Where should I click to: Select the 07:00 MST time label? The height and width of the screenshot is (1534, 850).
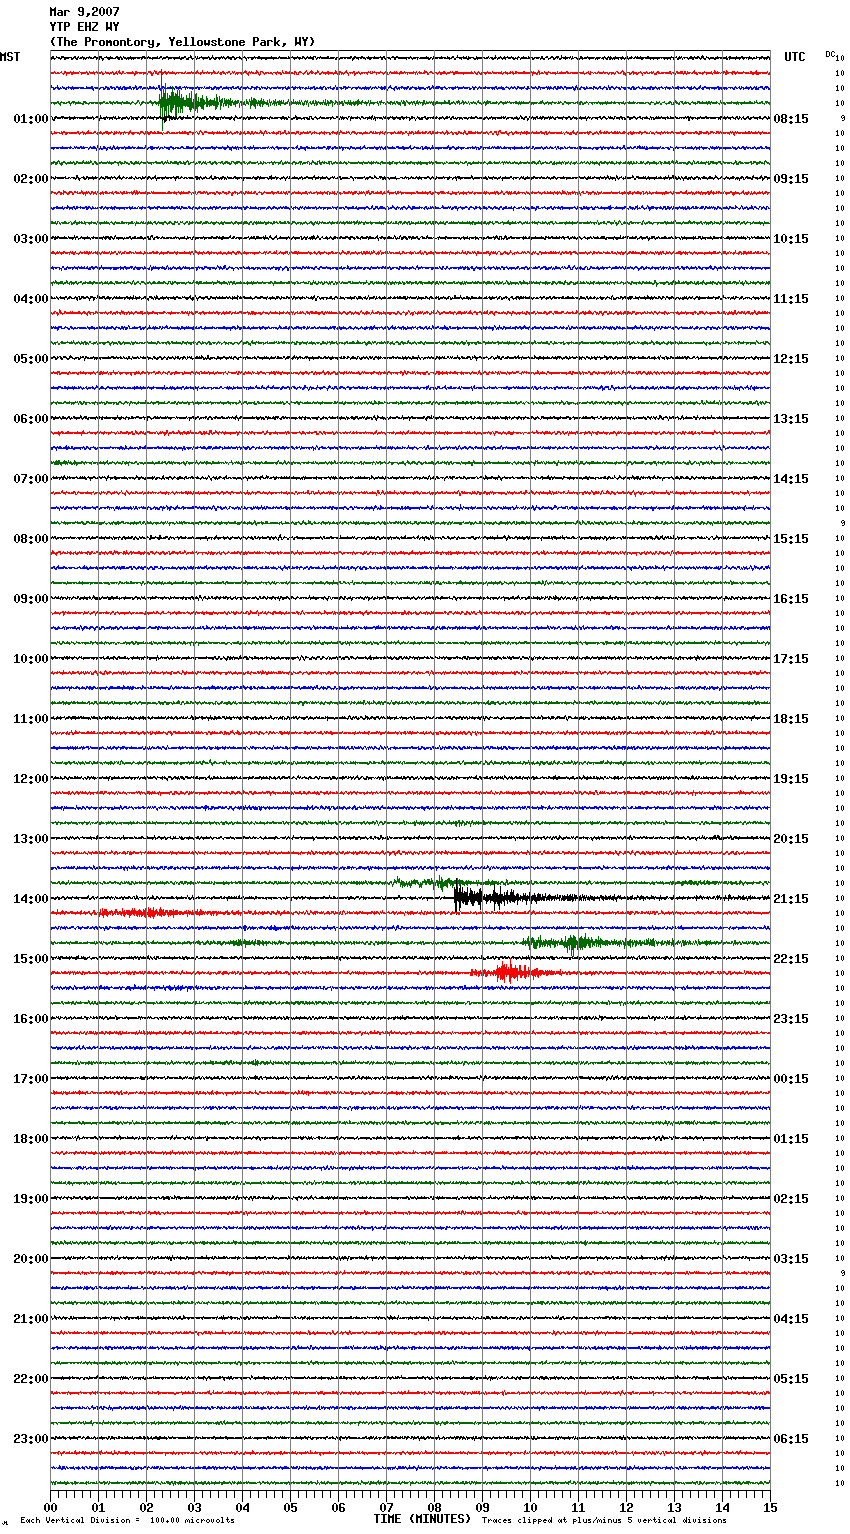[31, 479]
